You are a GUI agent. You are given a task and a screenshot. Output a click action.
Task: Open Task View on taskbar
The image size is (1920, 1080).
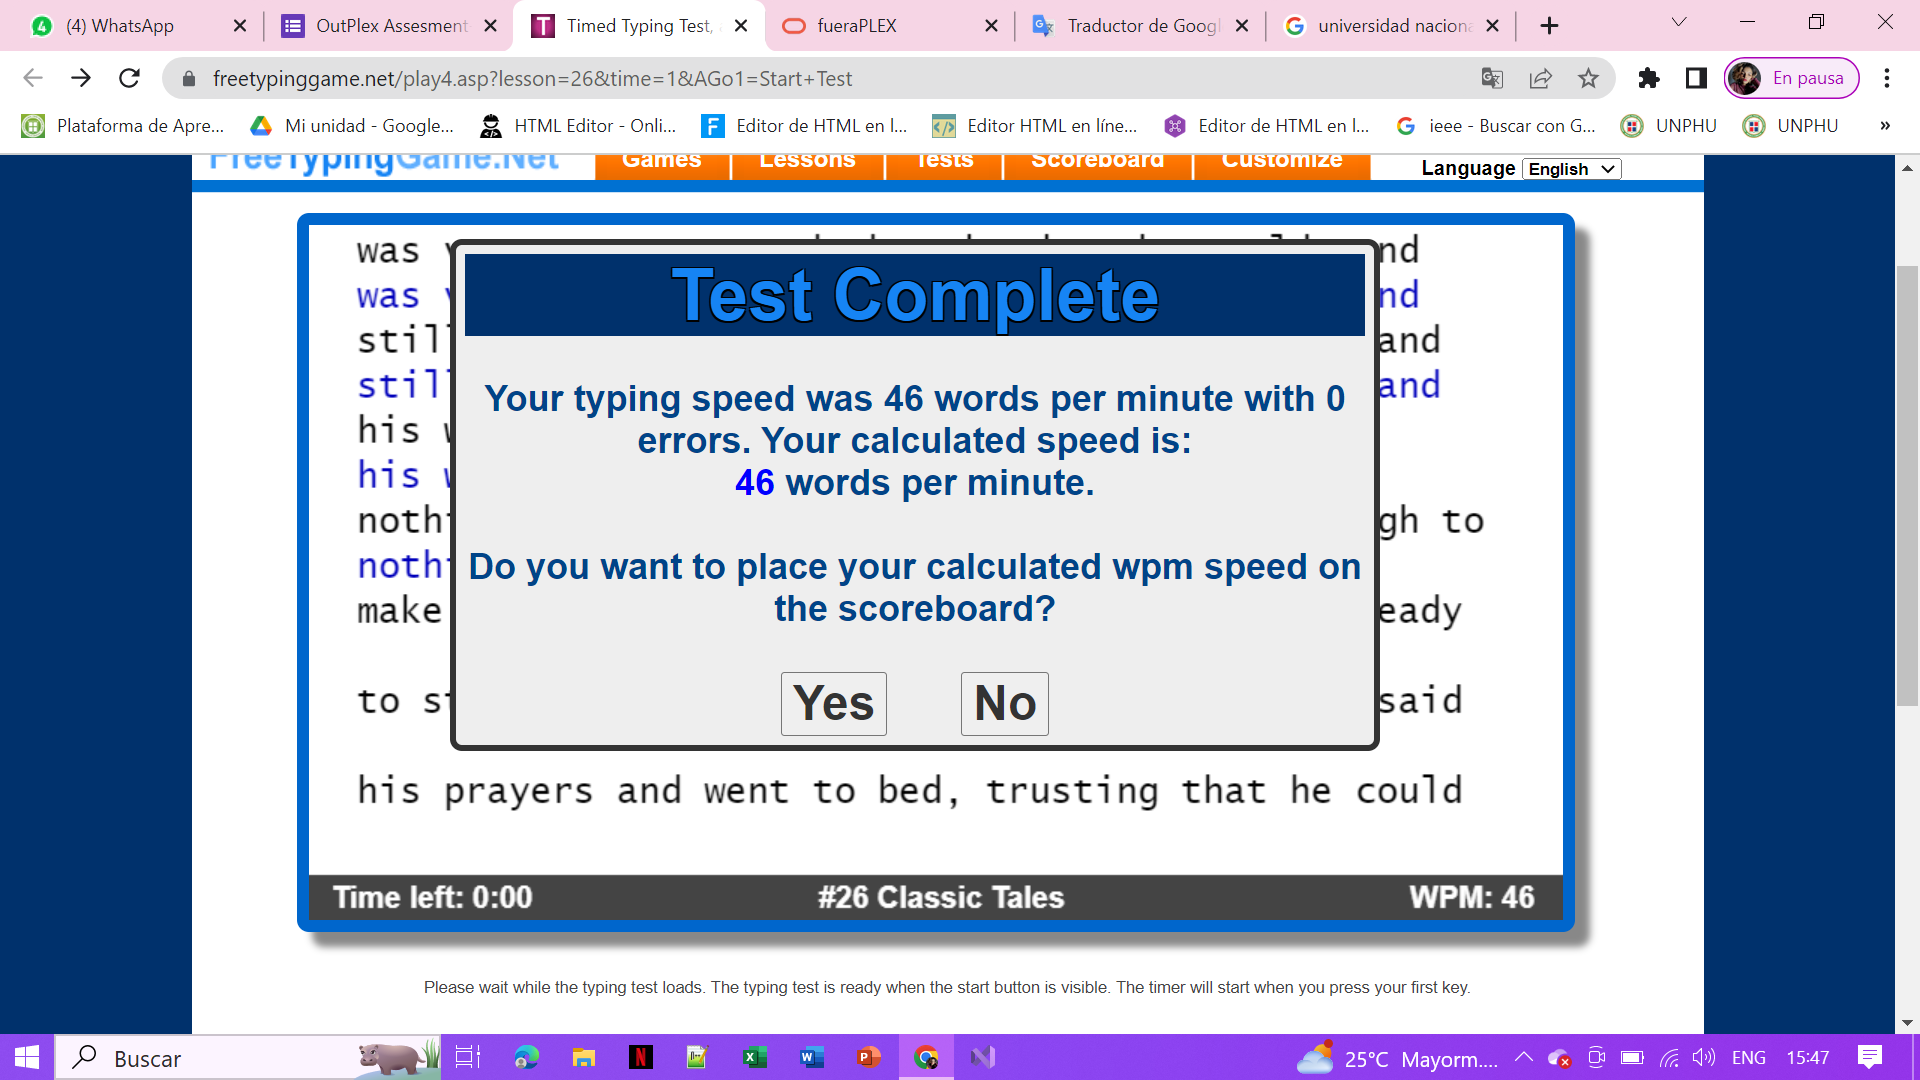(467, 1057)
